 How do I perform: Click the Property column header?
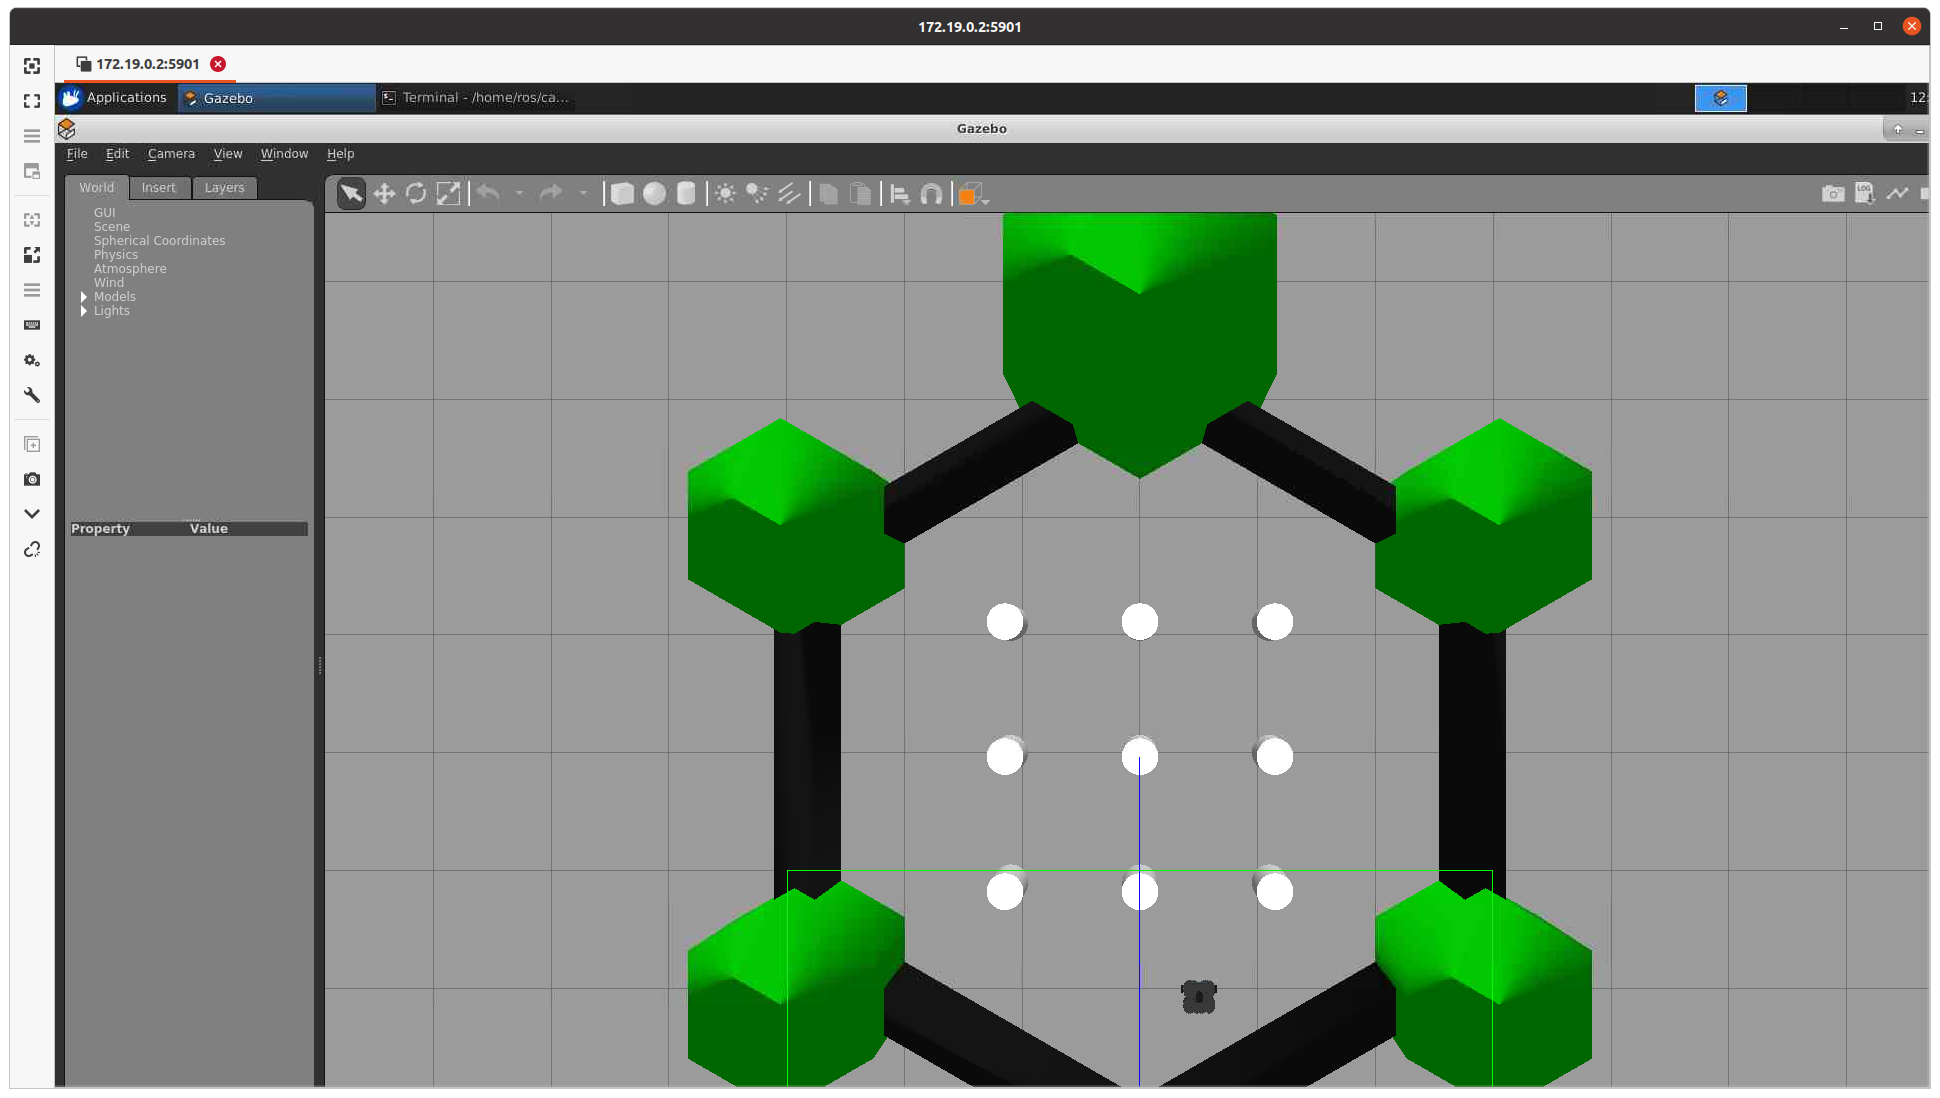(100, 528)
